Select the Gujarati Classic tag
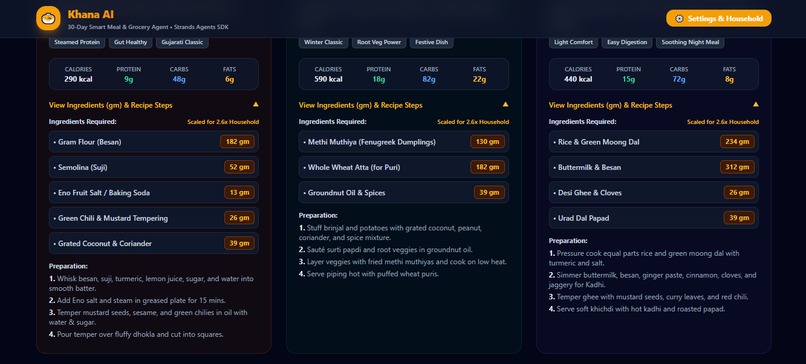 pyautogui.click(x=182, y=42)
